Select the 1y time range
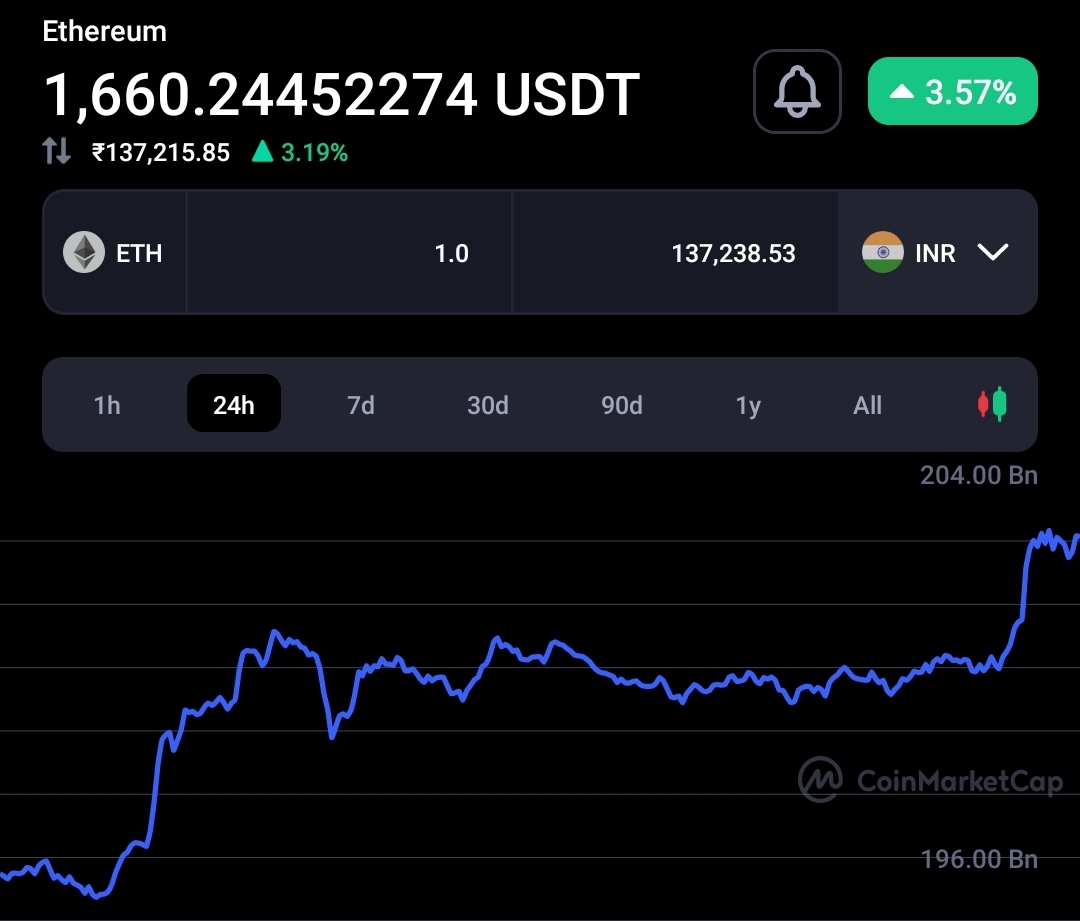1080x921 pixels. [x=748, y=406]
